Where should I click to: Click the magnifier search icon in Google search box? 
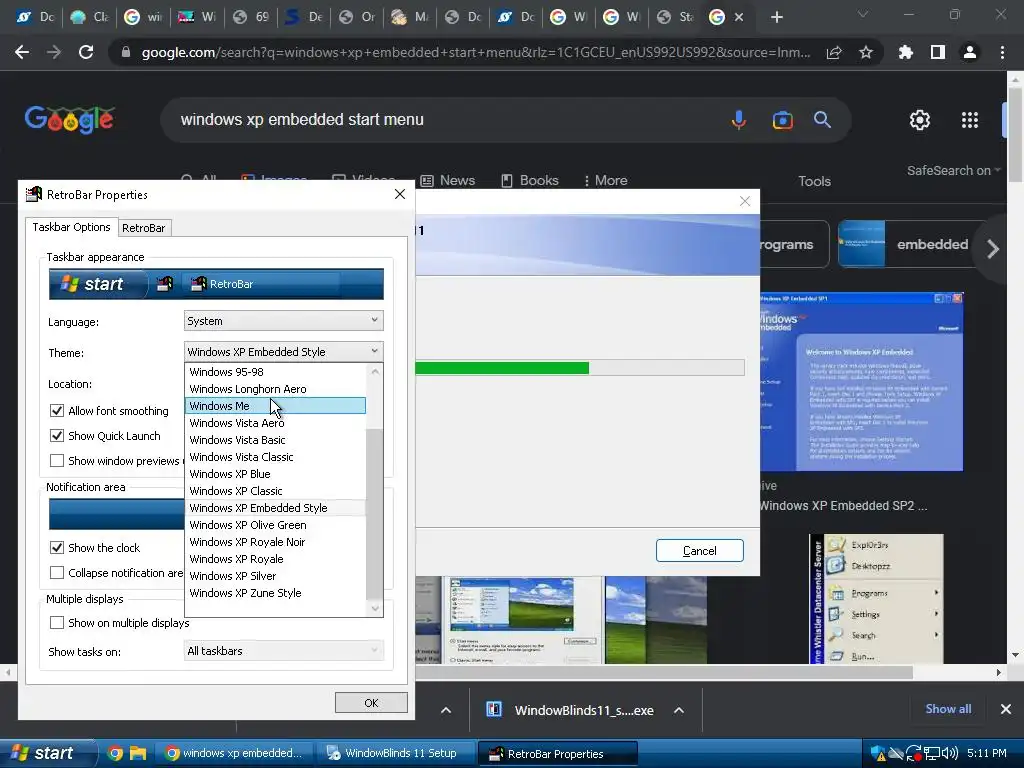tap(822, 120)
